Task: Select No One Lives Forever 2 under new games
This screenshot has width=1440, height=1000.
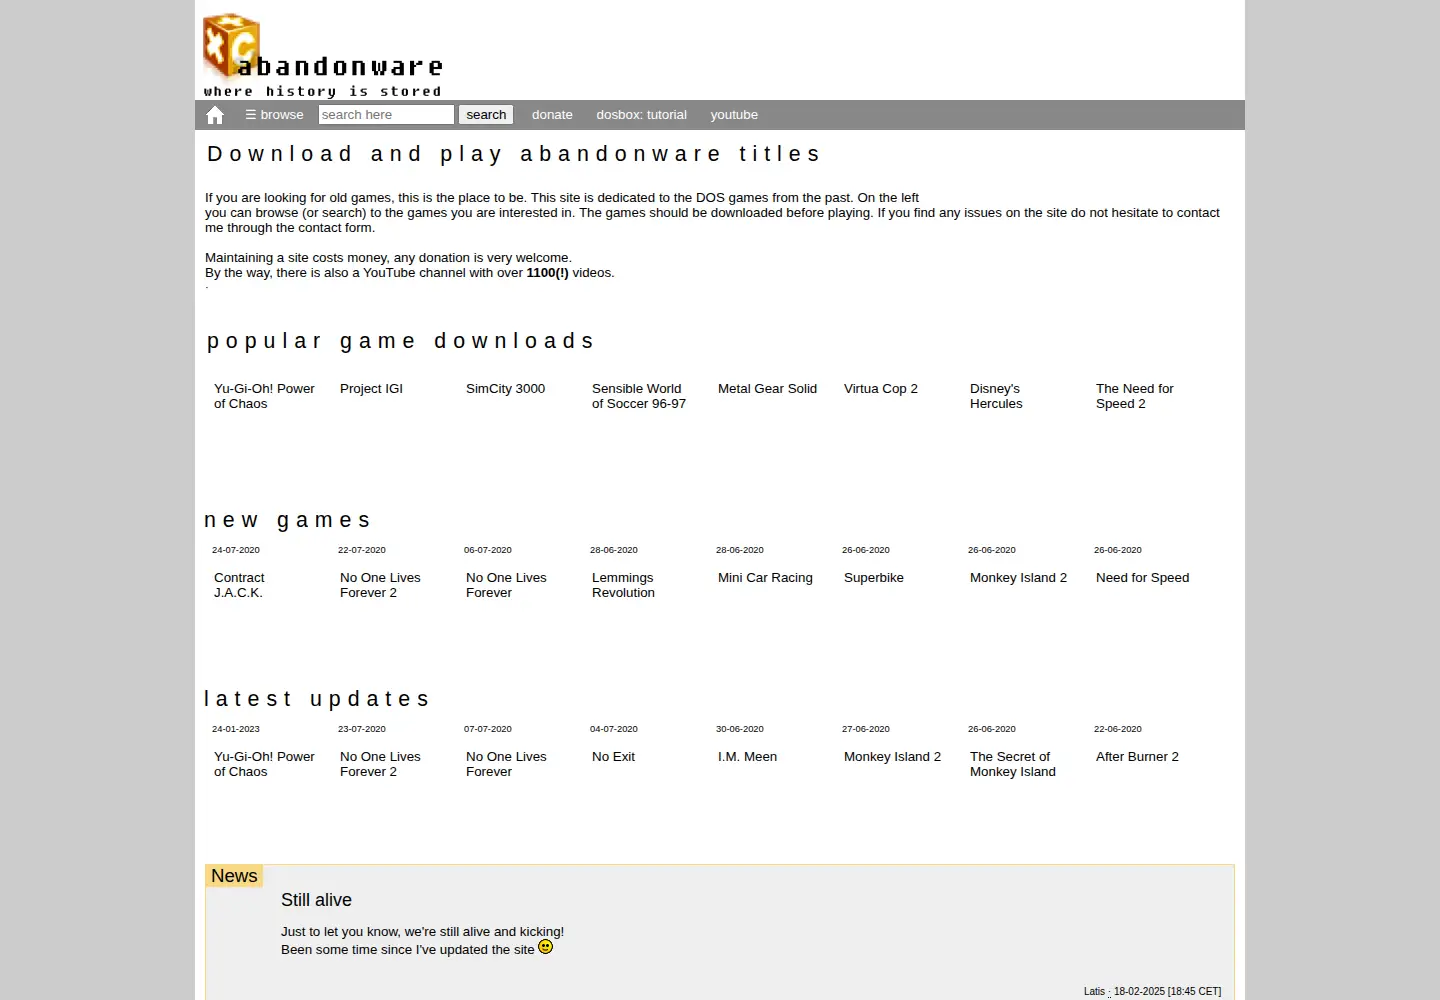Action: pos(380,585)
